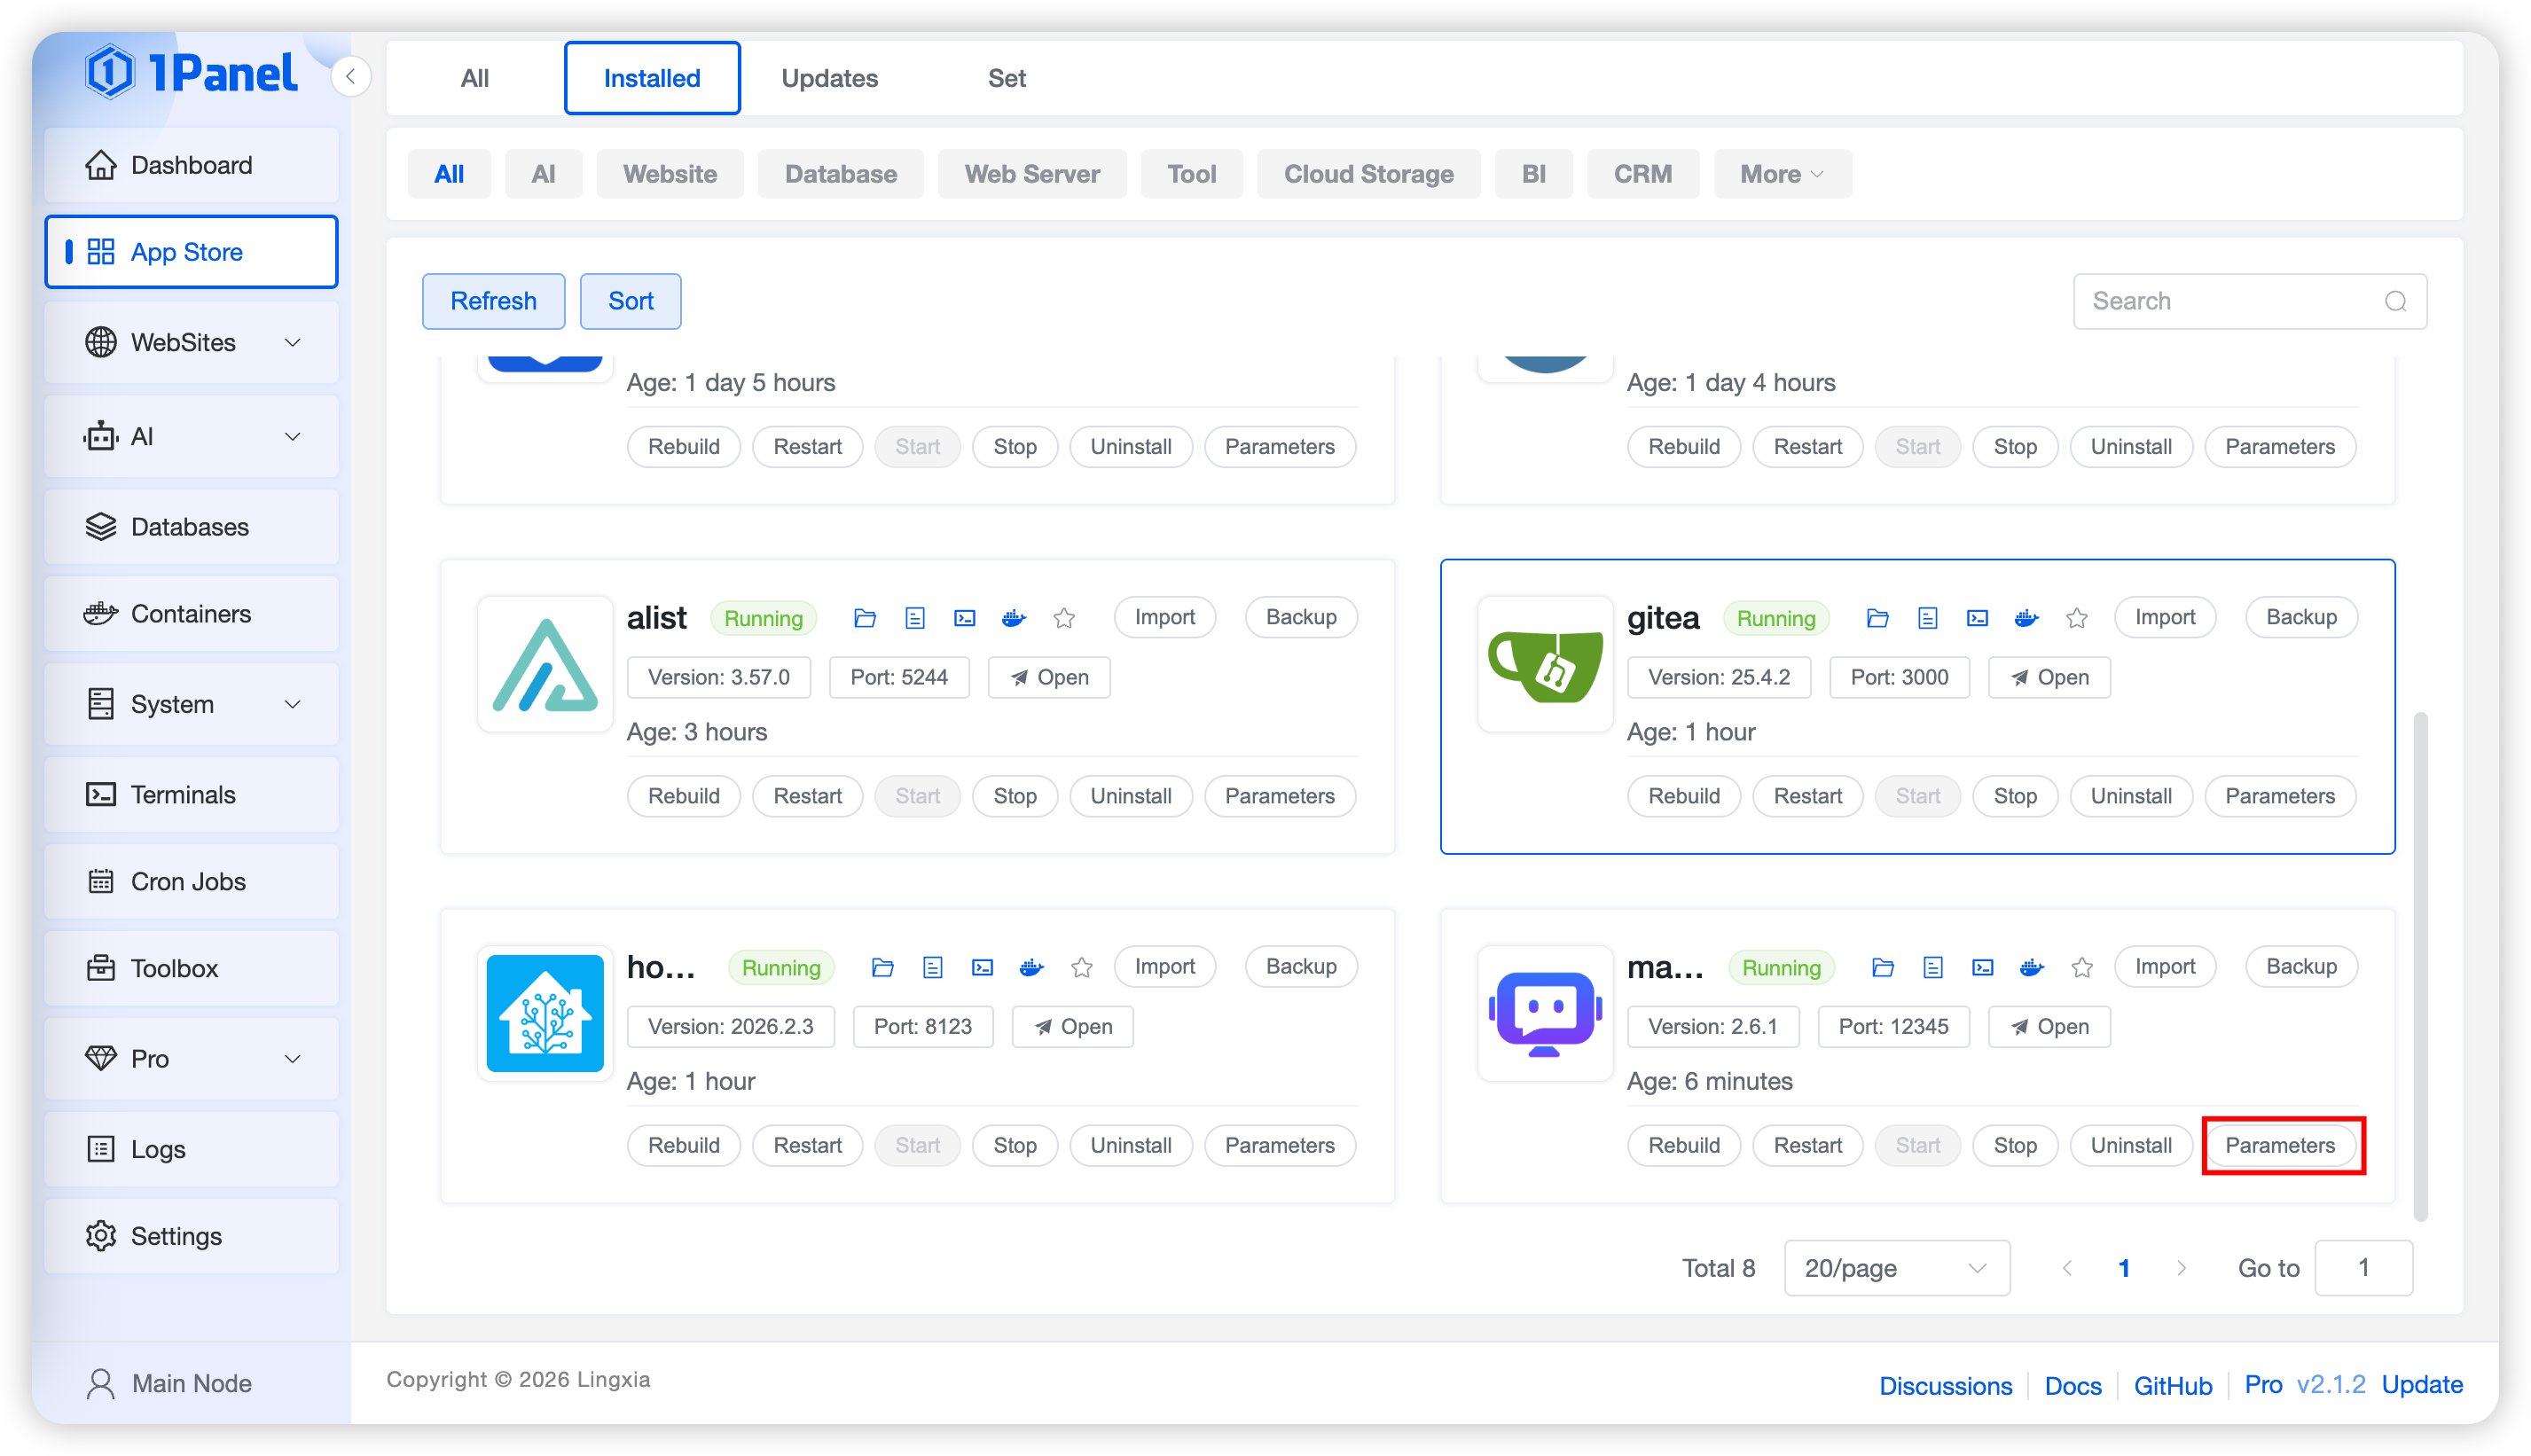View gitea logs via document icon
Image resolution: width=2531 pixels, height=1456 pixels.
point(1927,618)
